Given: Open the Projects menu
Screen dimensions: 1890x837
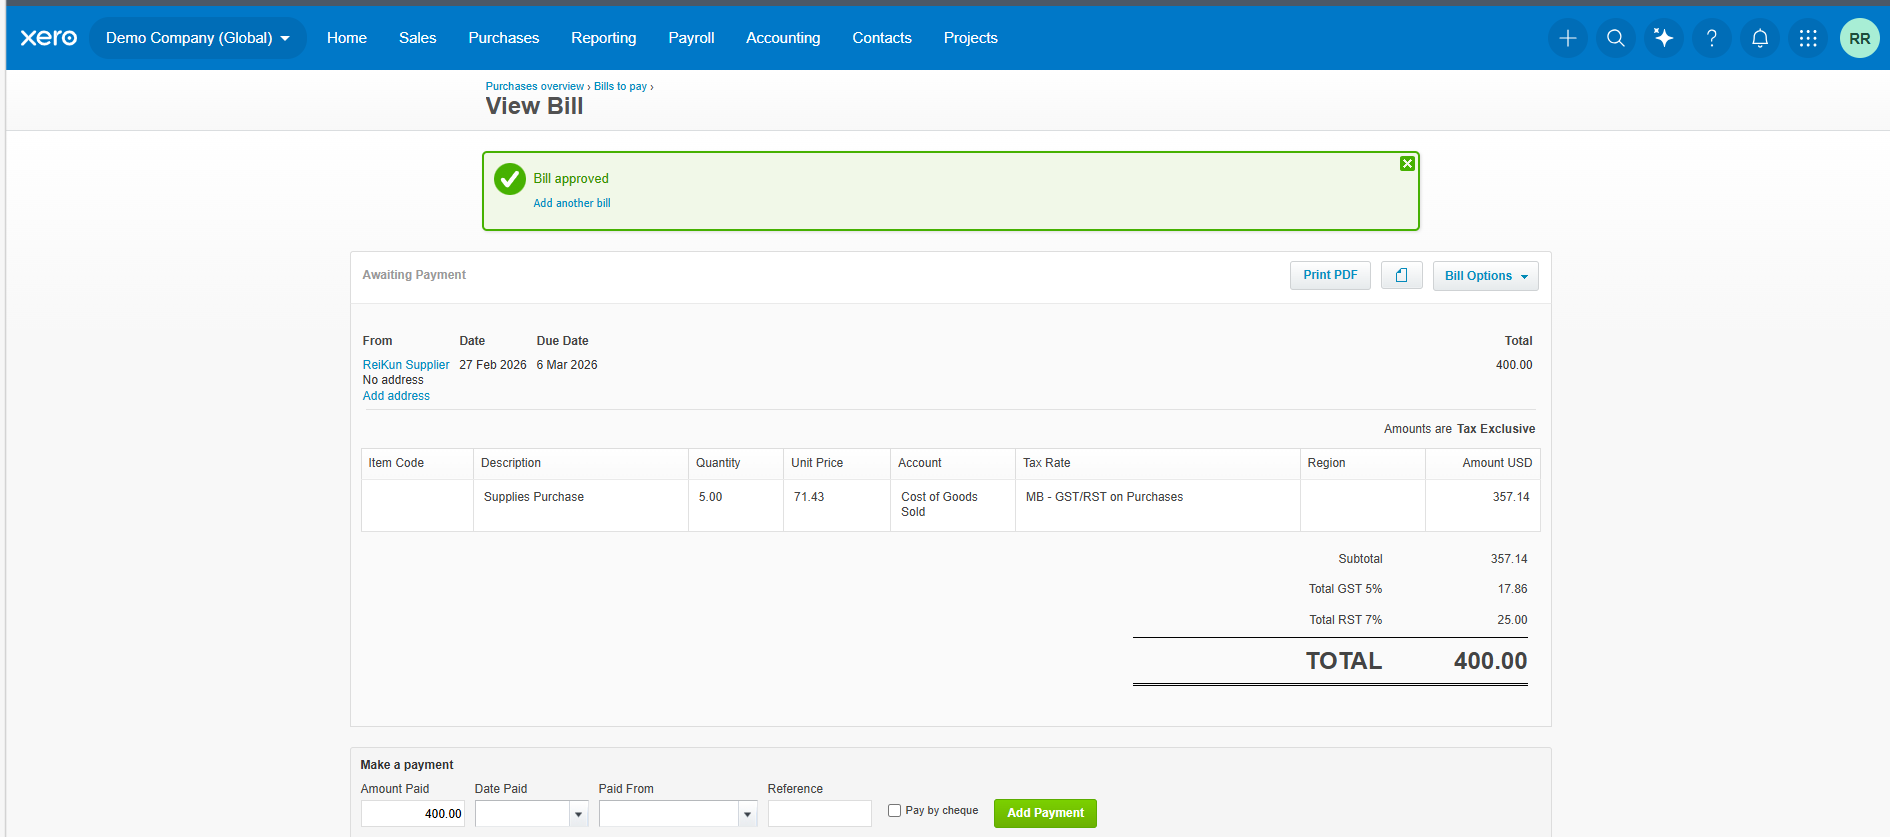Looking at the screenshot, I should [x=971, y=38].
